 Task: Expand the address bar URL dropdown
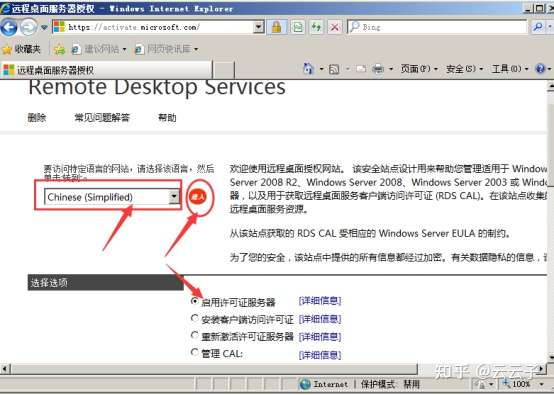(x=259, y=27)
